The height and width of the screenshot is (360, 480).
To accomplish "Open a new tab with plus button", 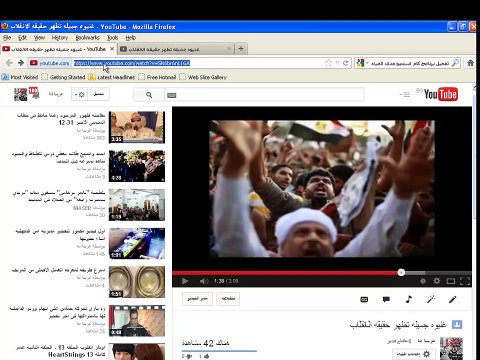I will (x=241, y=49).
